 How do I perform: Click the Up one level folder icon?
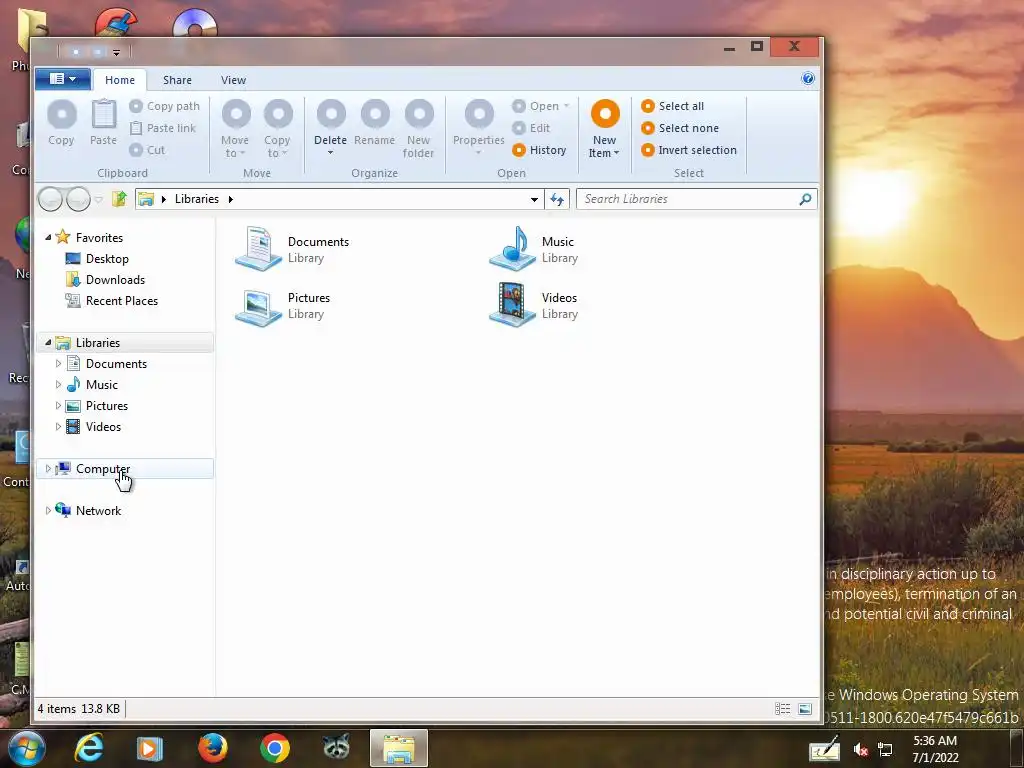coord(119,199)
